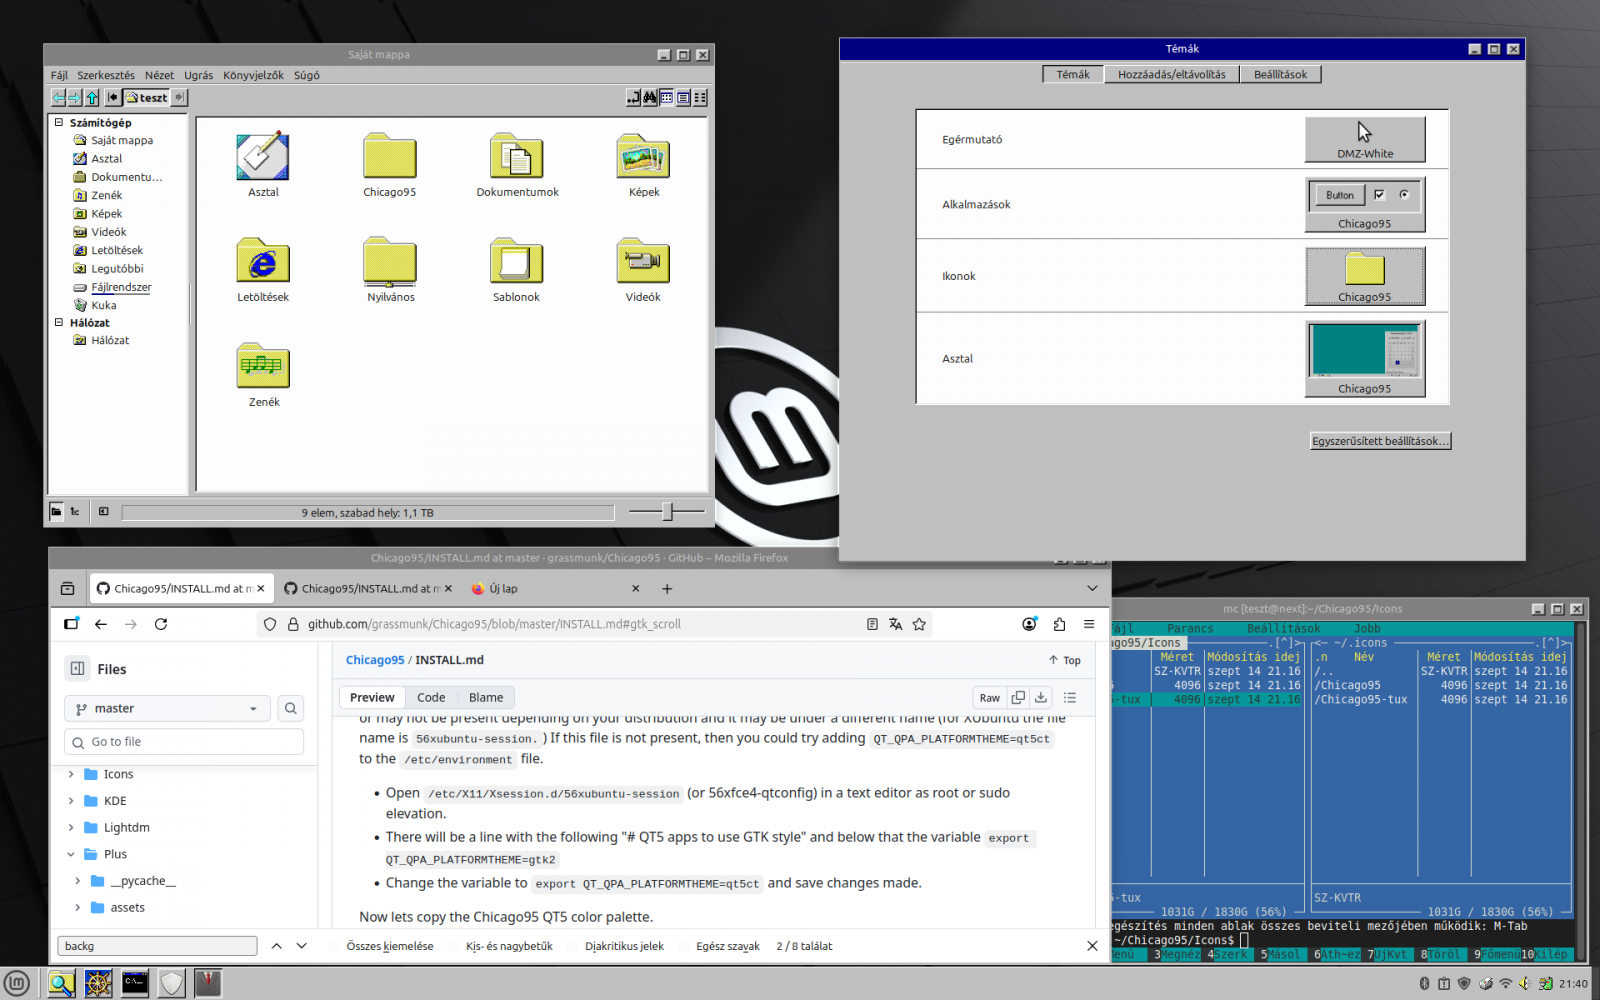Click the Raw button on GitHub
Image resolution: width=1600 pixels, height=1000 pixels.
tap(989, 698)
